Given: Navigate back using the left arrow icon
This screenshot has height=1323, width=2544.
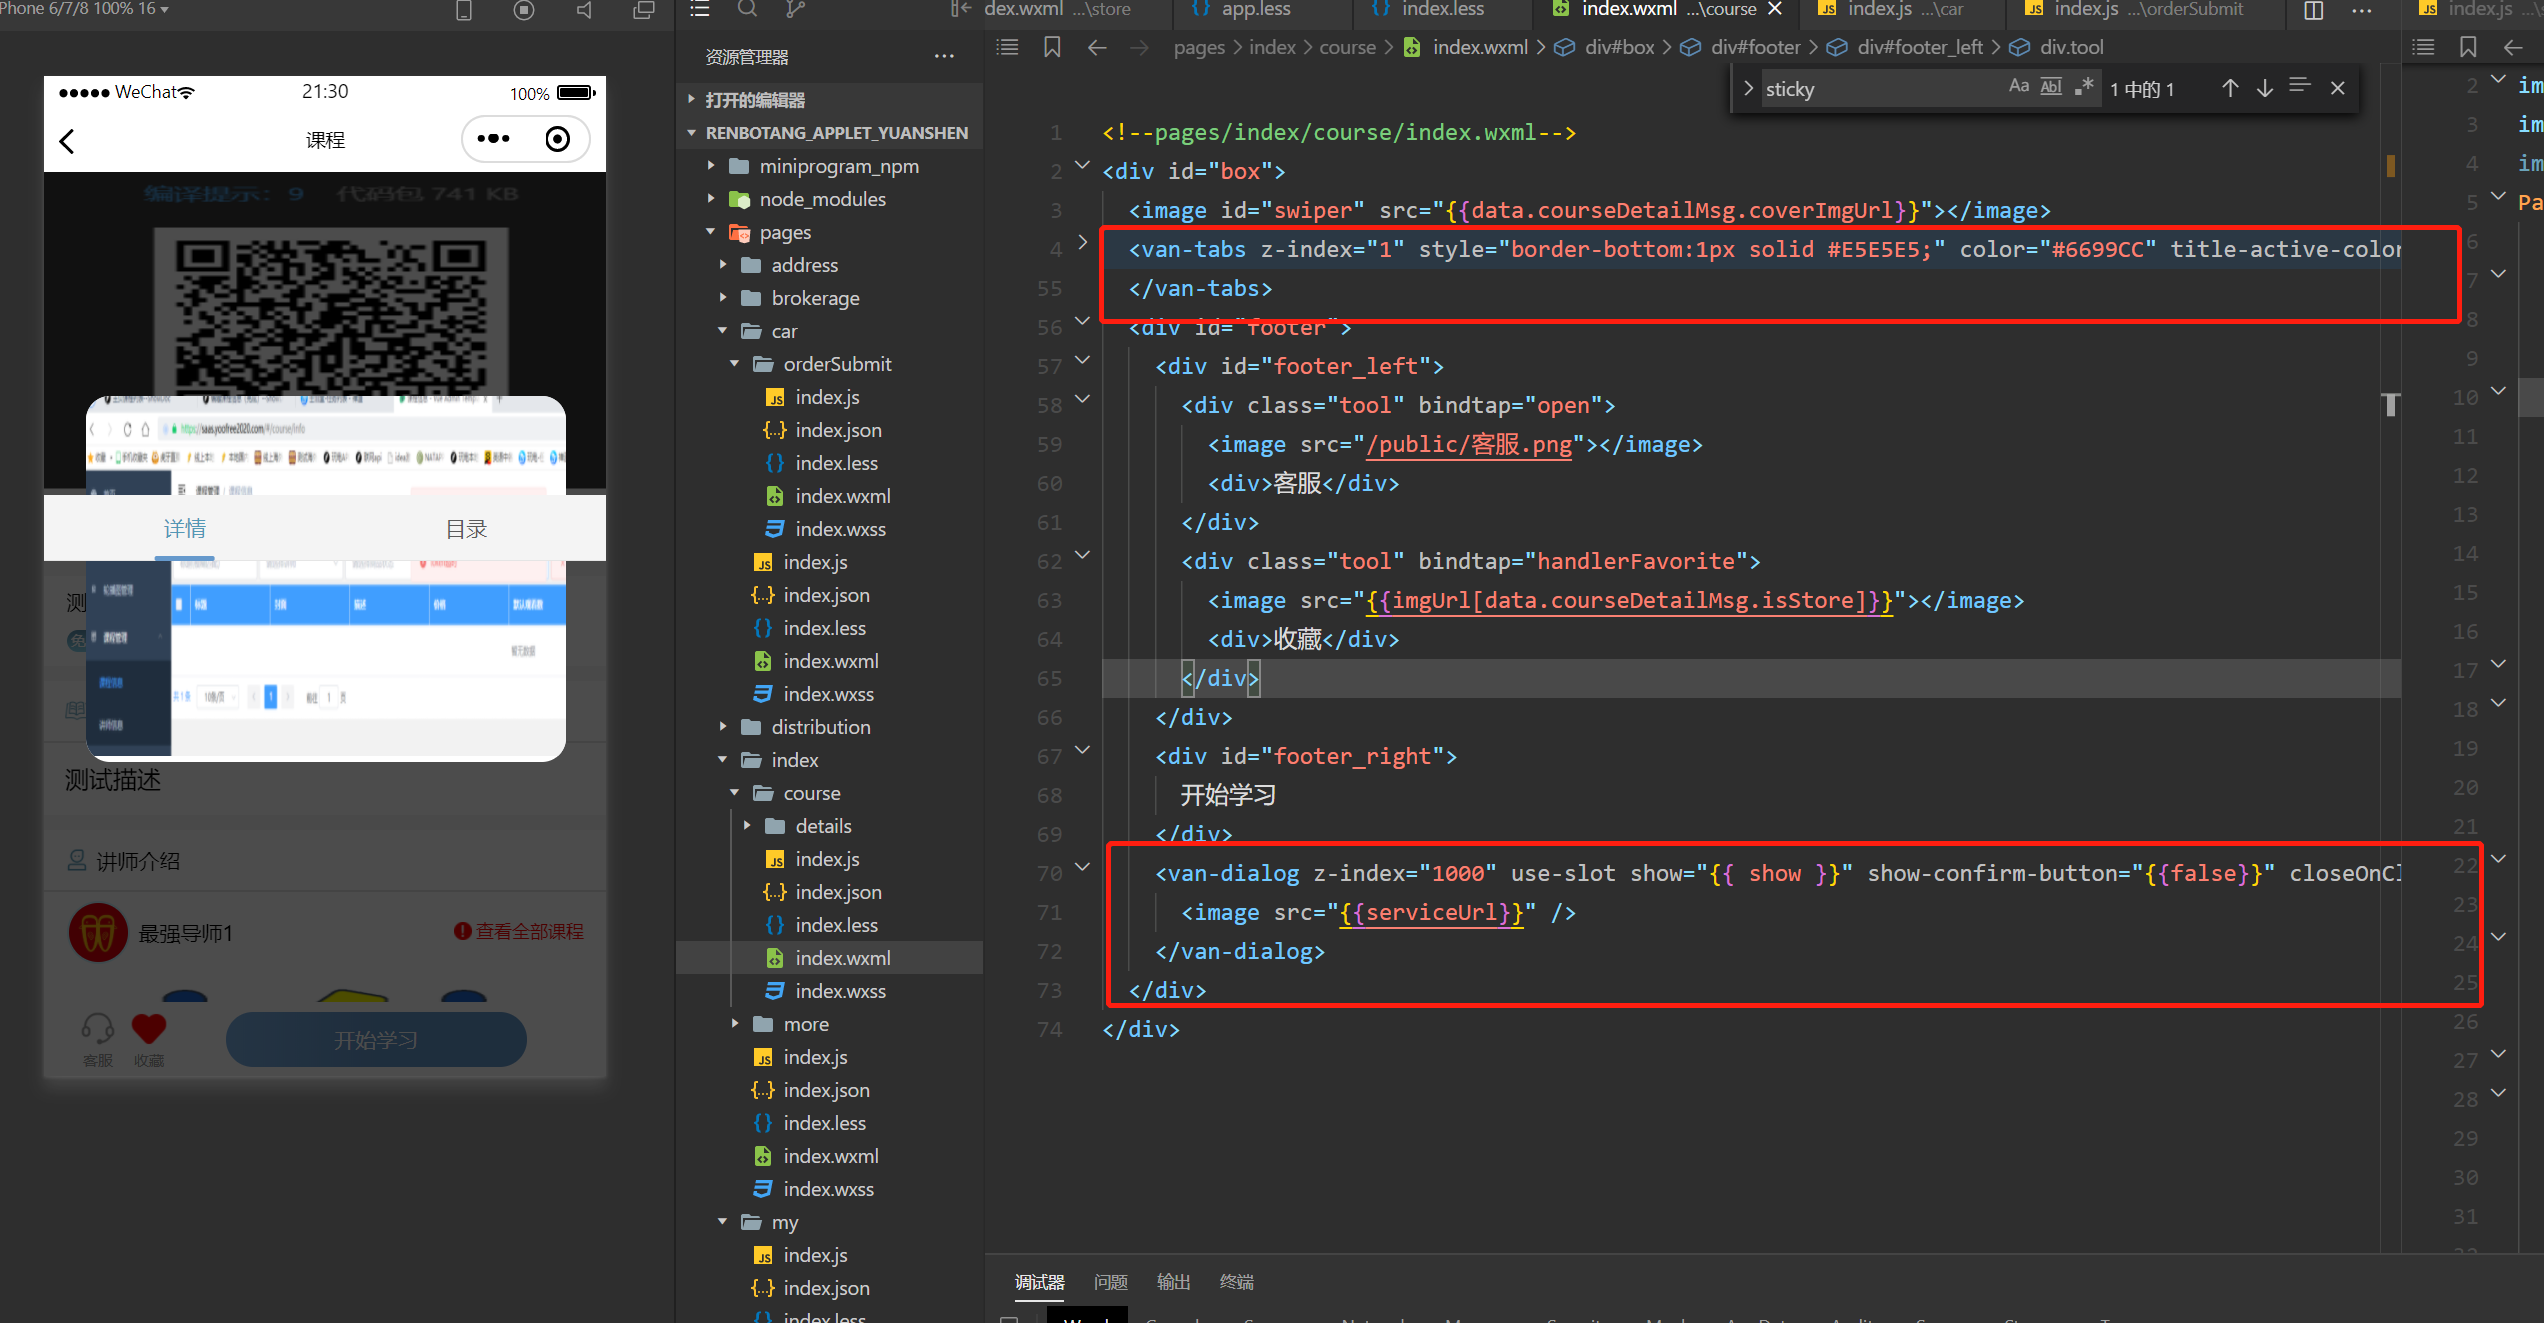Looking at the screenshot, I should (x=1097, y=47).
